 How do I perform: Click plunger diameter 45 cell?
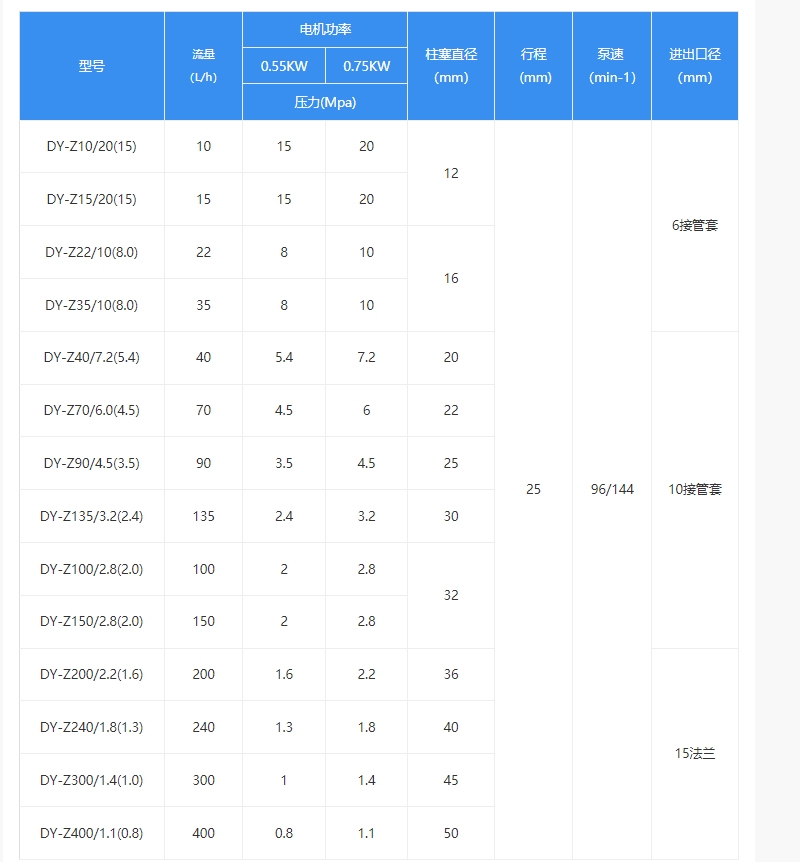tap(451, 780)
